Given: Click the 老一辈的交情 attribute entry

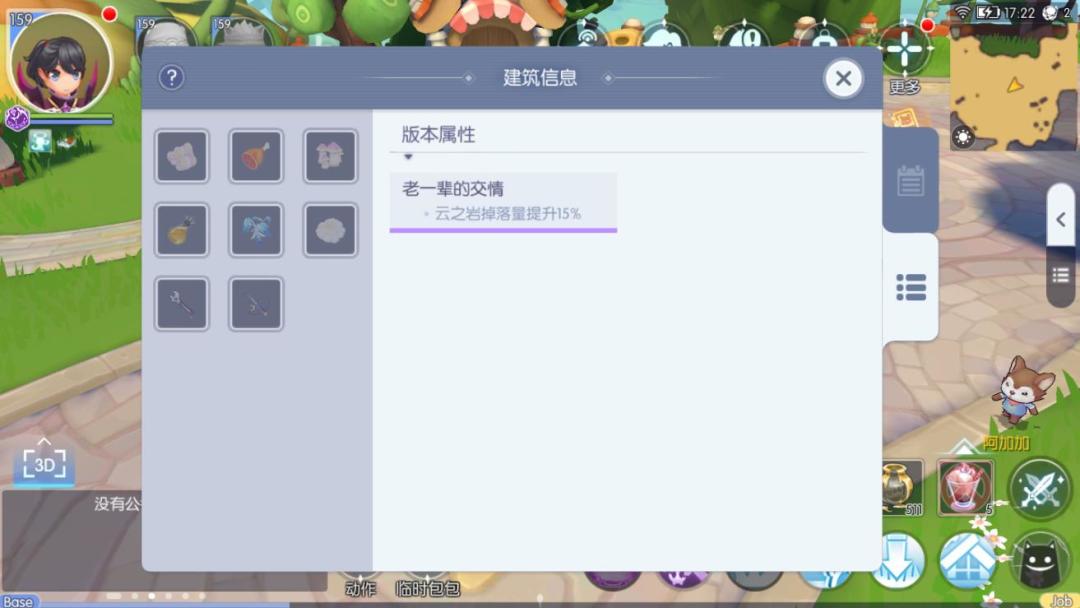Looking at the screenshot, I should pos(503,202).
